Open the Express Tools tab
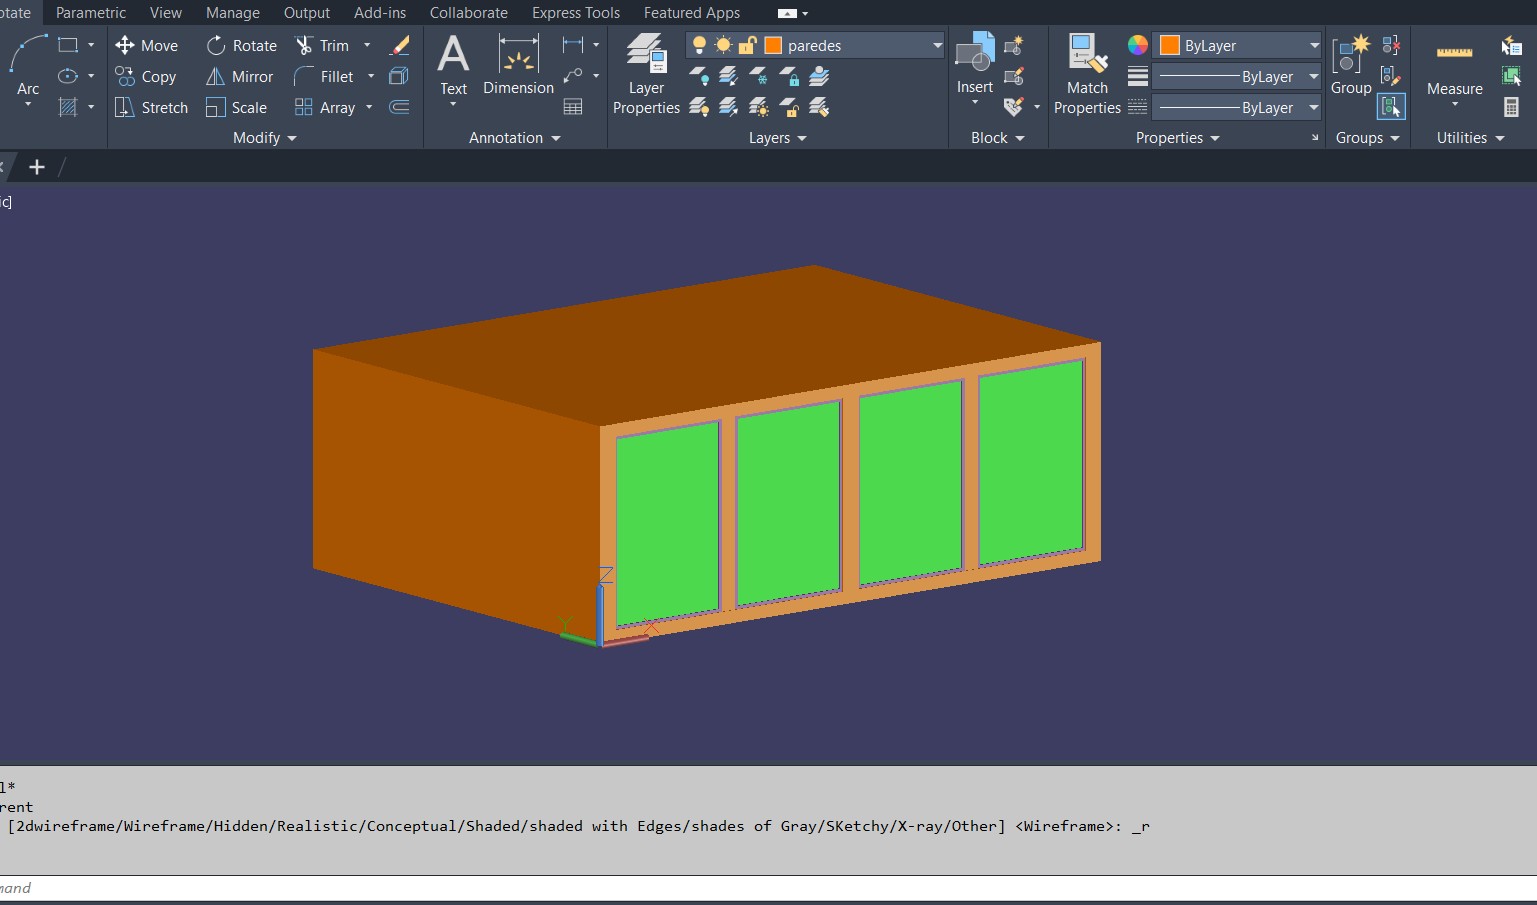The height and width of the screenshot is (905, 1537). pos(575,13)
